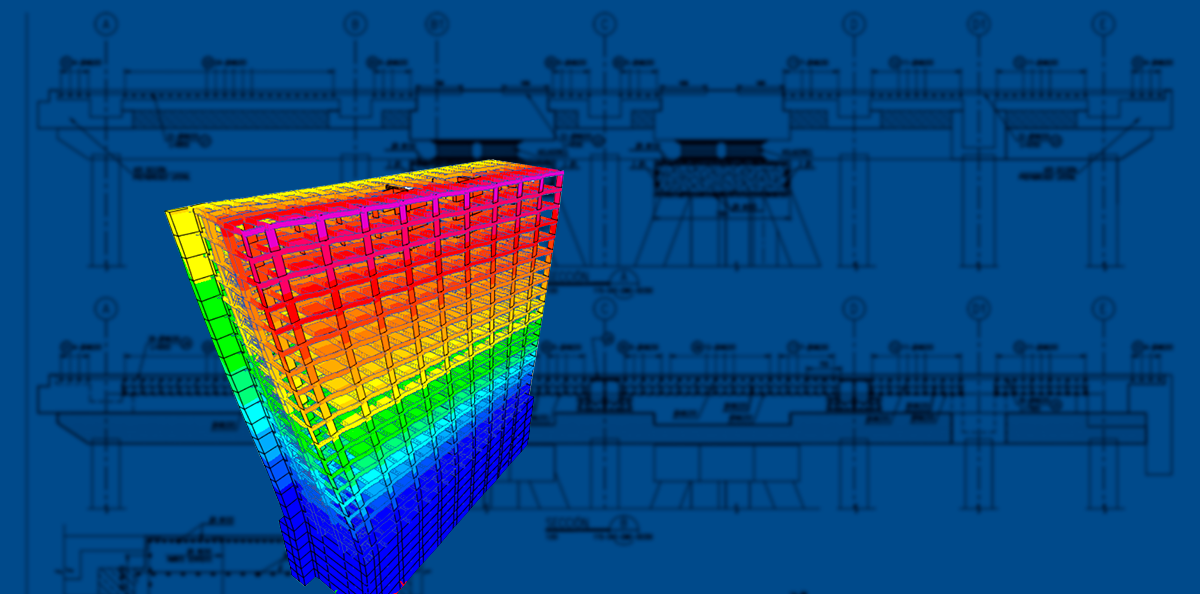Click grid bubble C in the top row

tap(605, 23)
